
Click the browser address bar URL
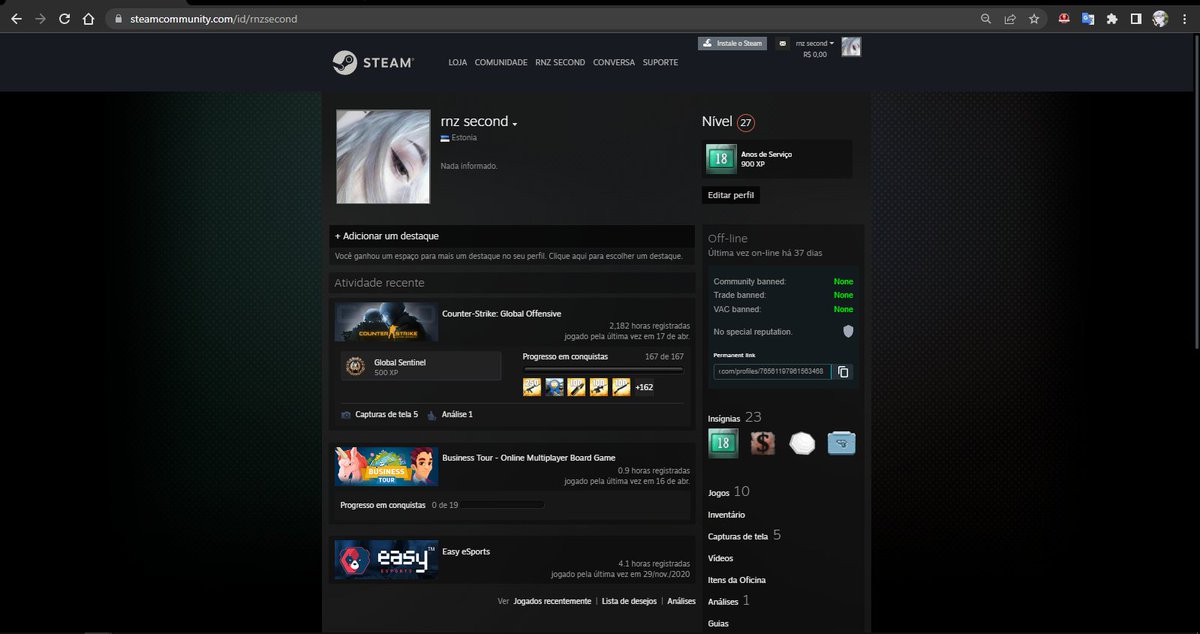click(213, 18)
